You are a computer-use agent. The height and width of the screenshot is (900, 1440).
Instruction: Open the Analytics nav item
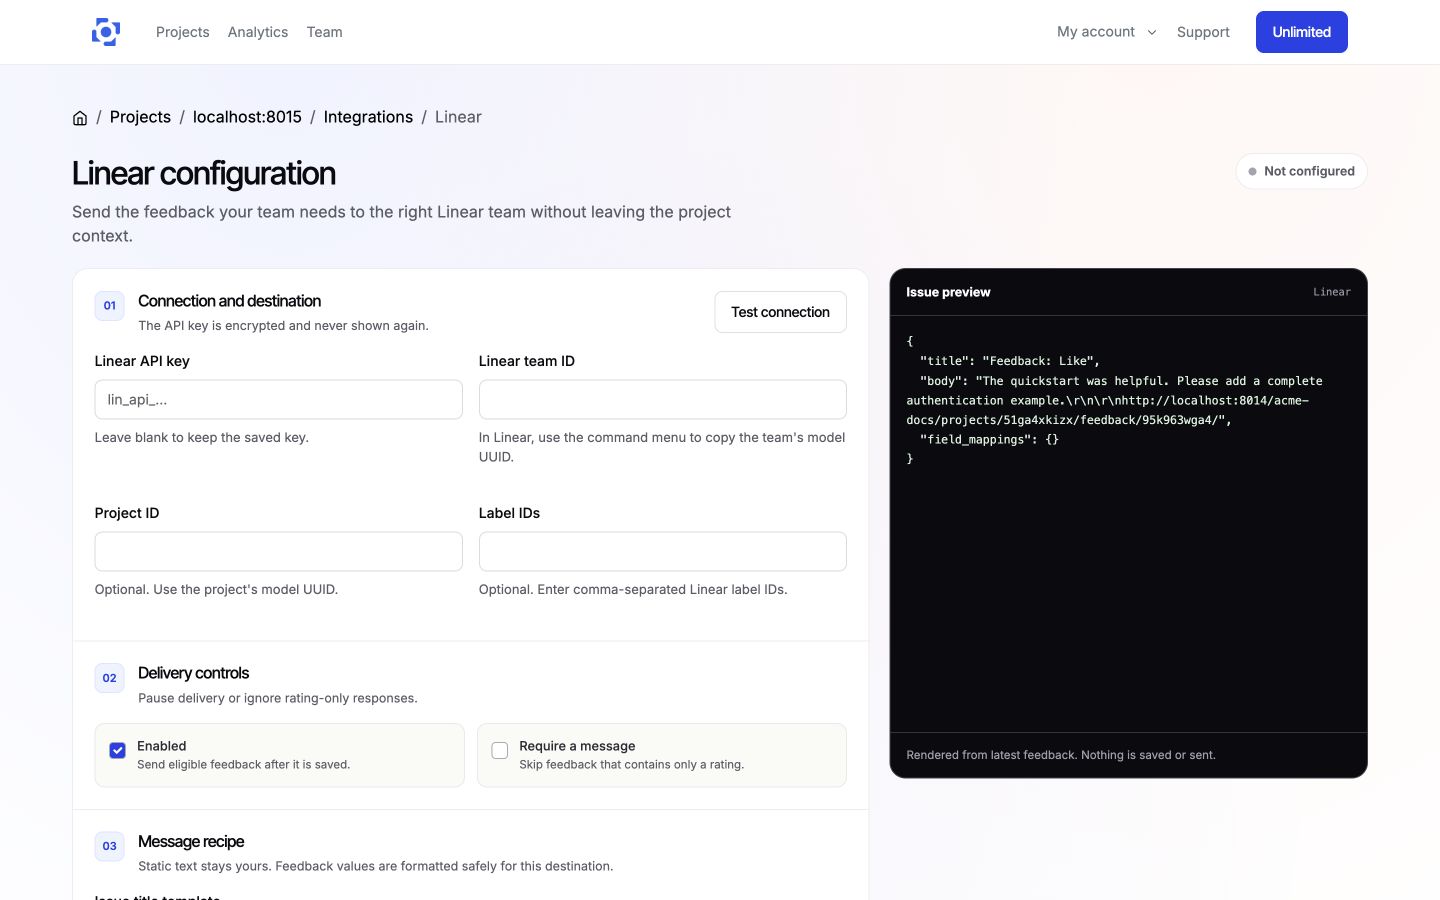(258, 32)
